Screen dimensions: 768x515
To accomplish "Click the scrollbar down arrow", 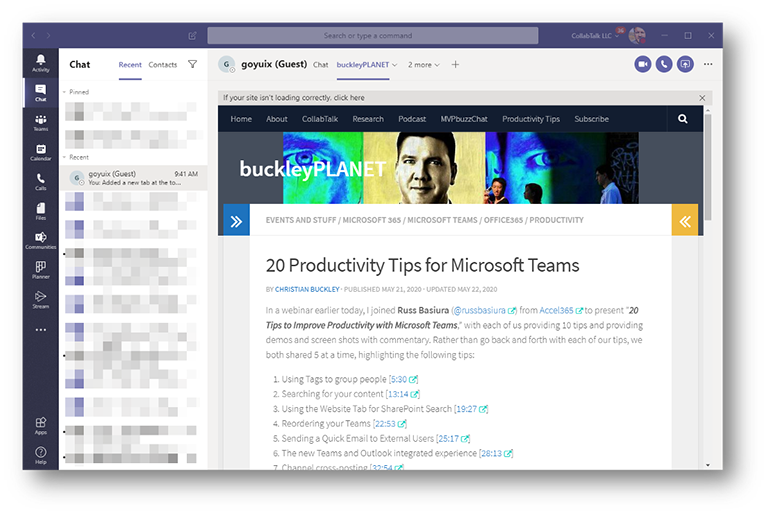I will pos(708,465).
